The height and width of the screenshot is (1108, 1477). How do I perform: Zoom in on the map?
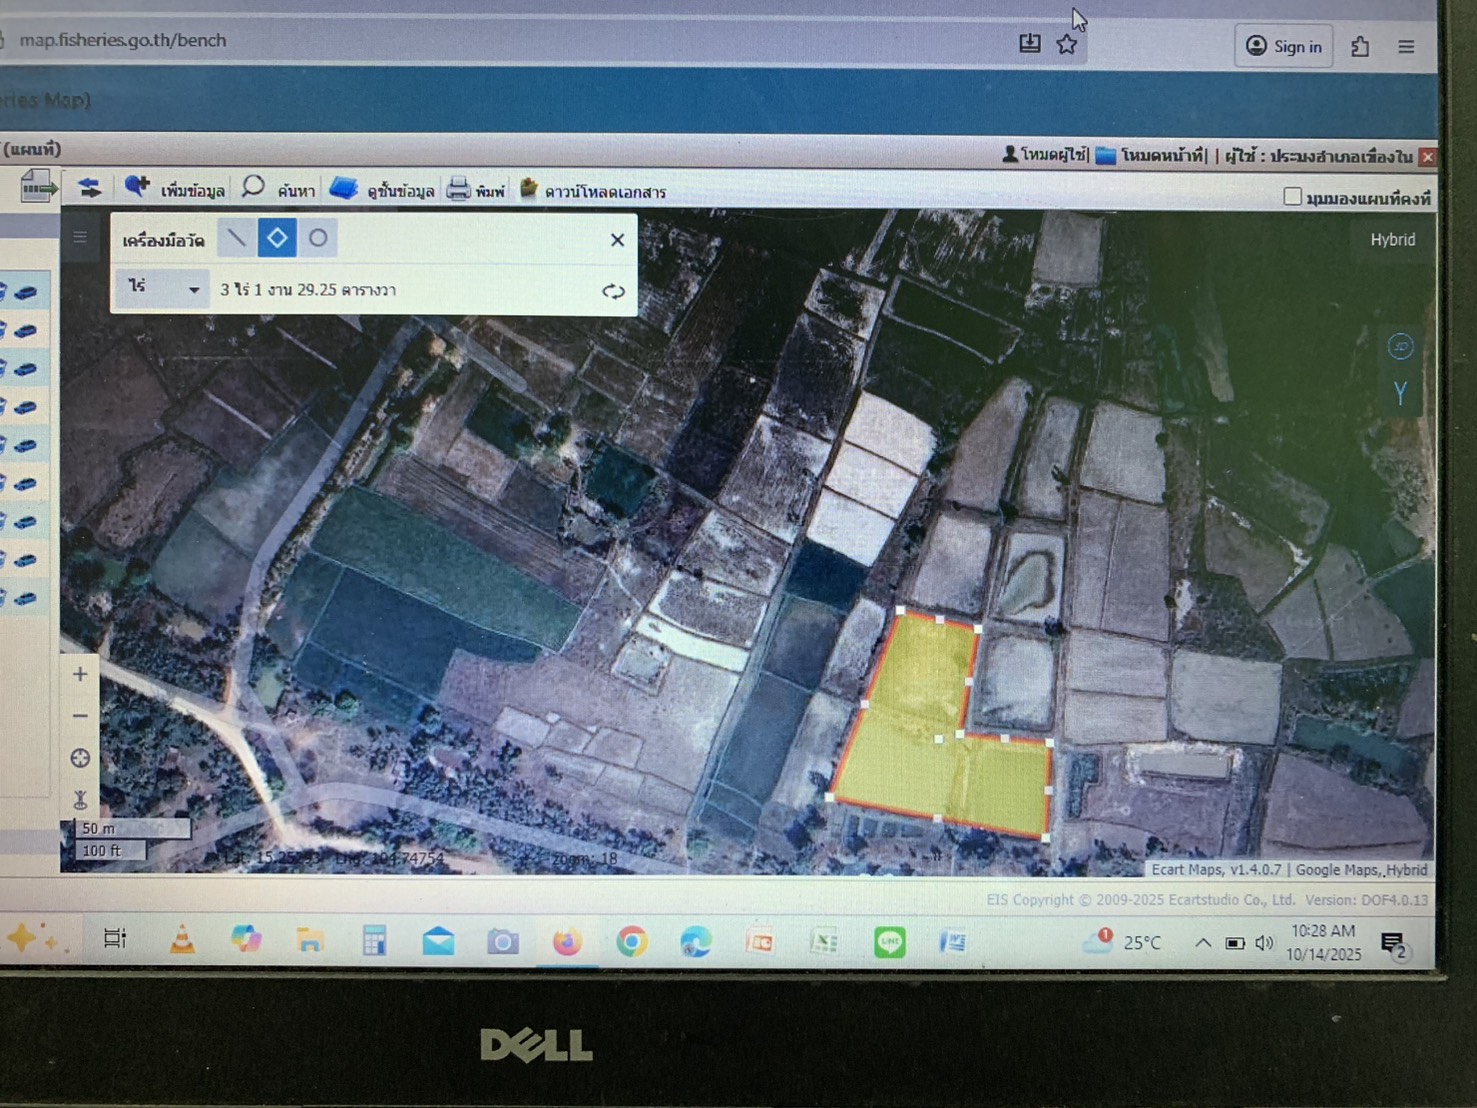pos(80,675)
